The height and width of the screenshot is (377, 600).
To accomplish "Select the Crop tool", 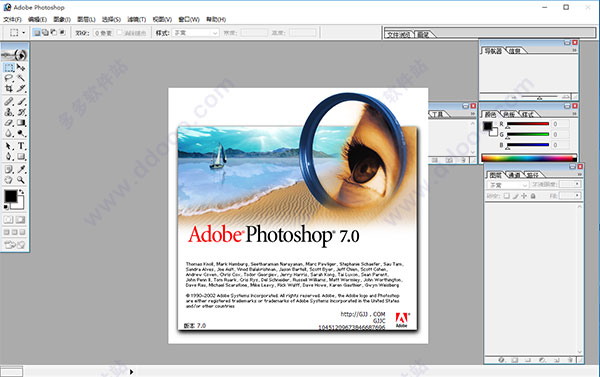I will (9, 88).
